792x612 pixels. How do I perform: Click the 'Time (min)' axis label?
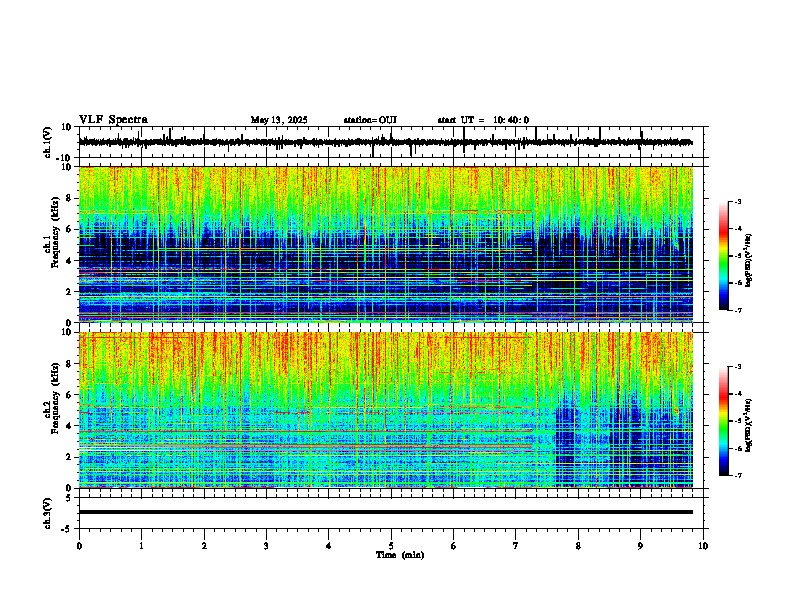point(400,555)
